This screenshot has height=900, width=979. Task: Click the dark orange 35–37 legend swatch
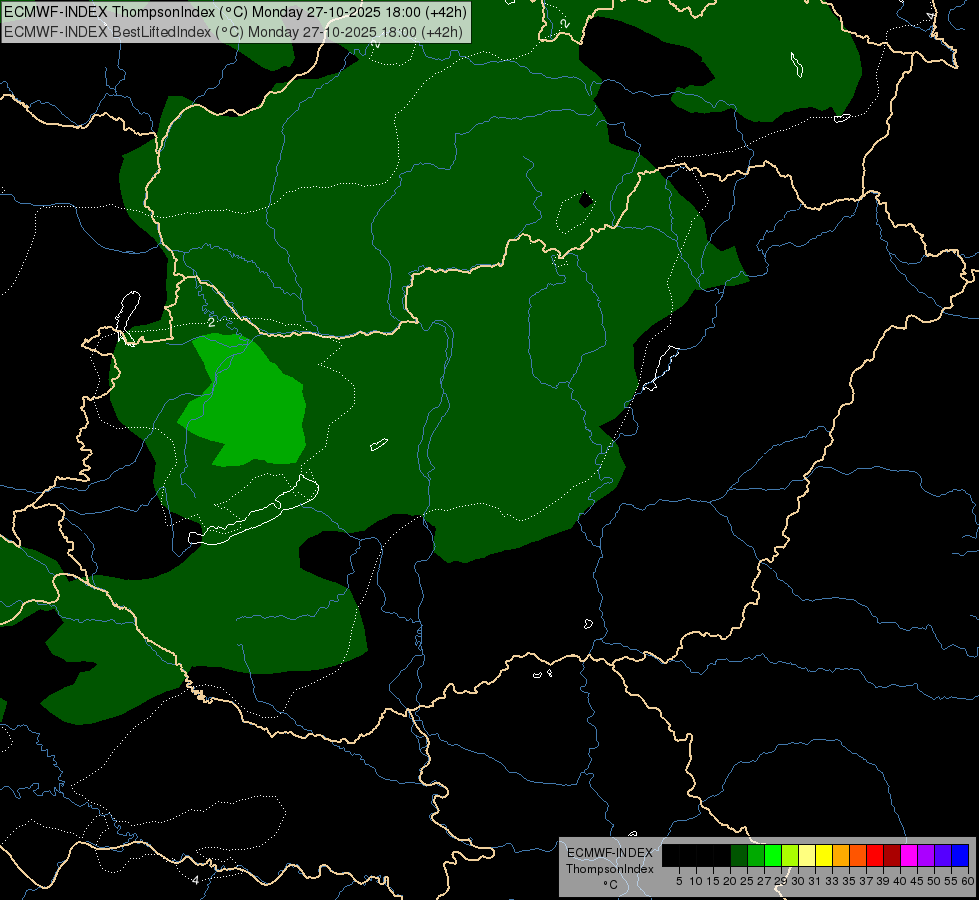pyautogui.click(x=858, y=855)
